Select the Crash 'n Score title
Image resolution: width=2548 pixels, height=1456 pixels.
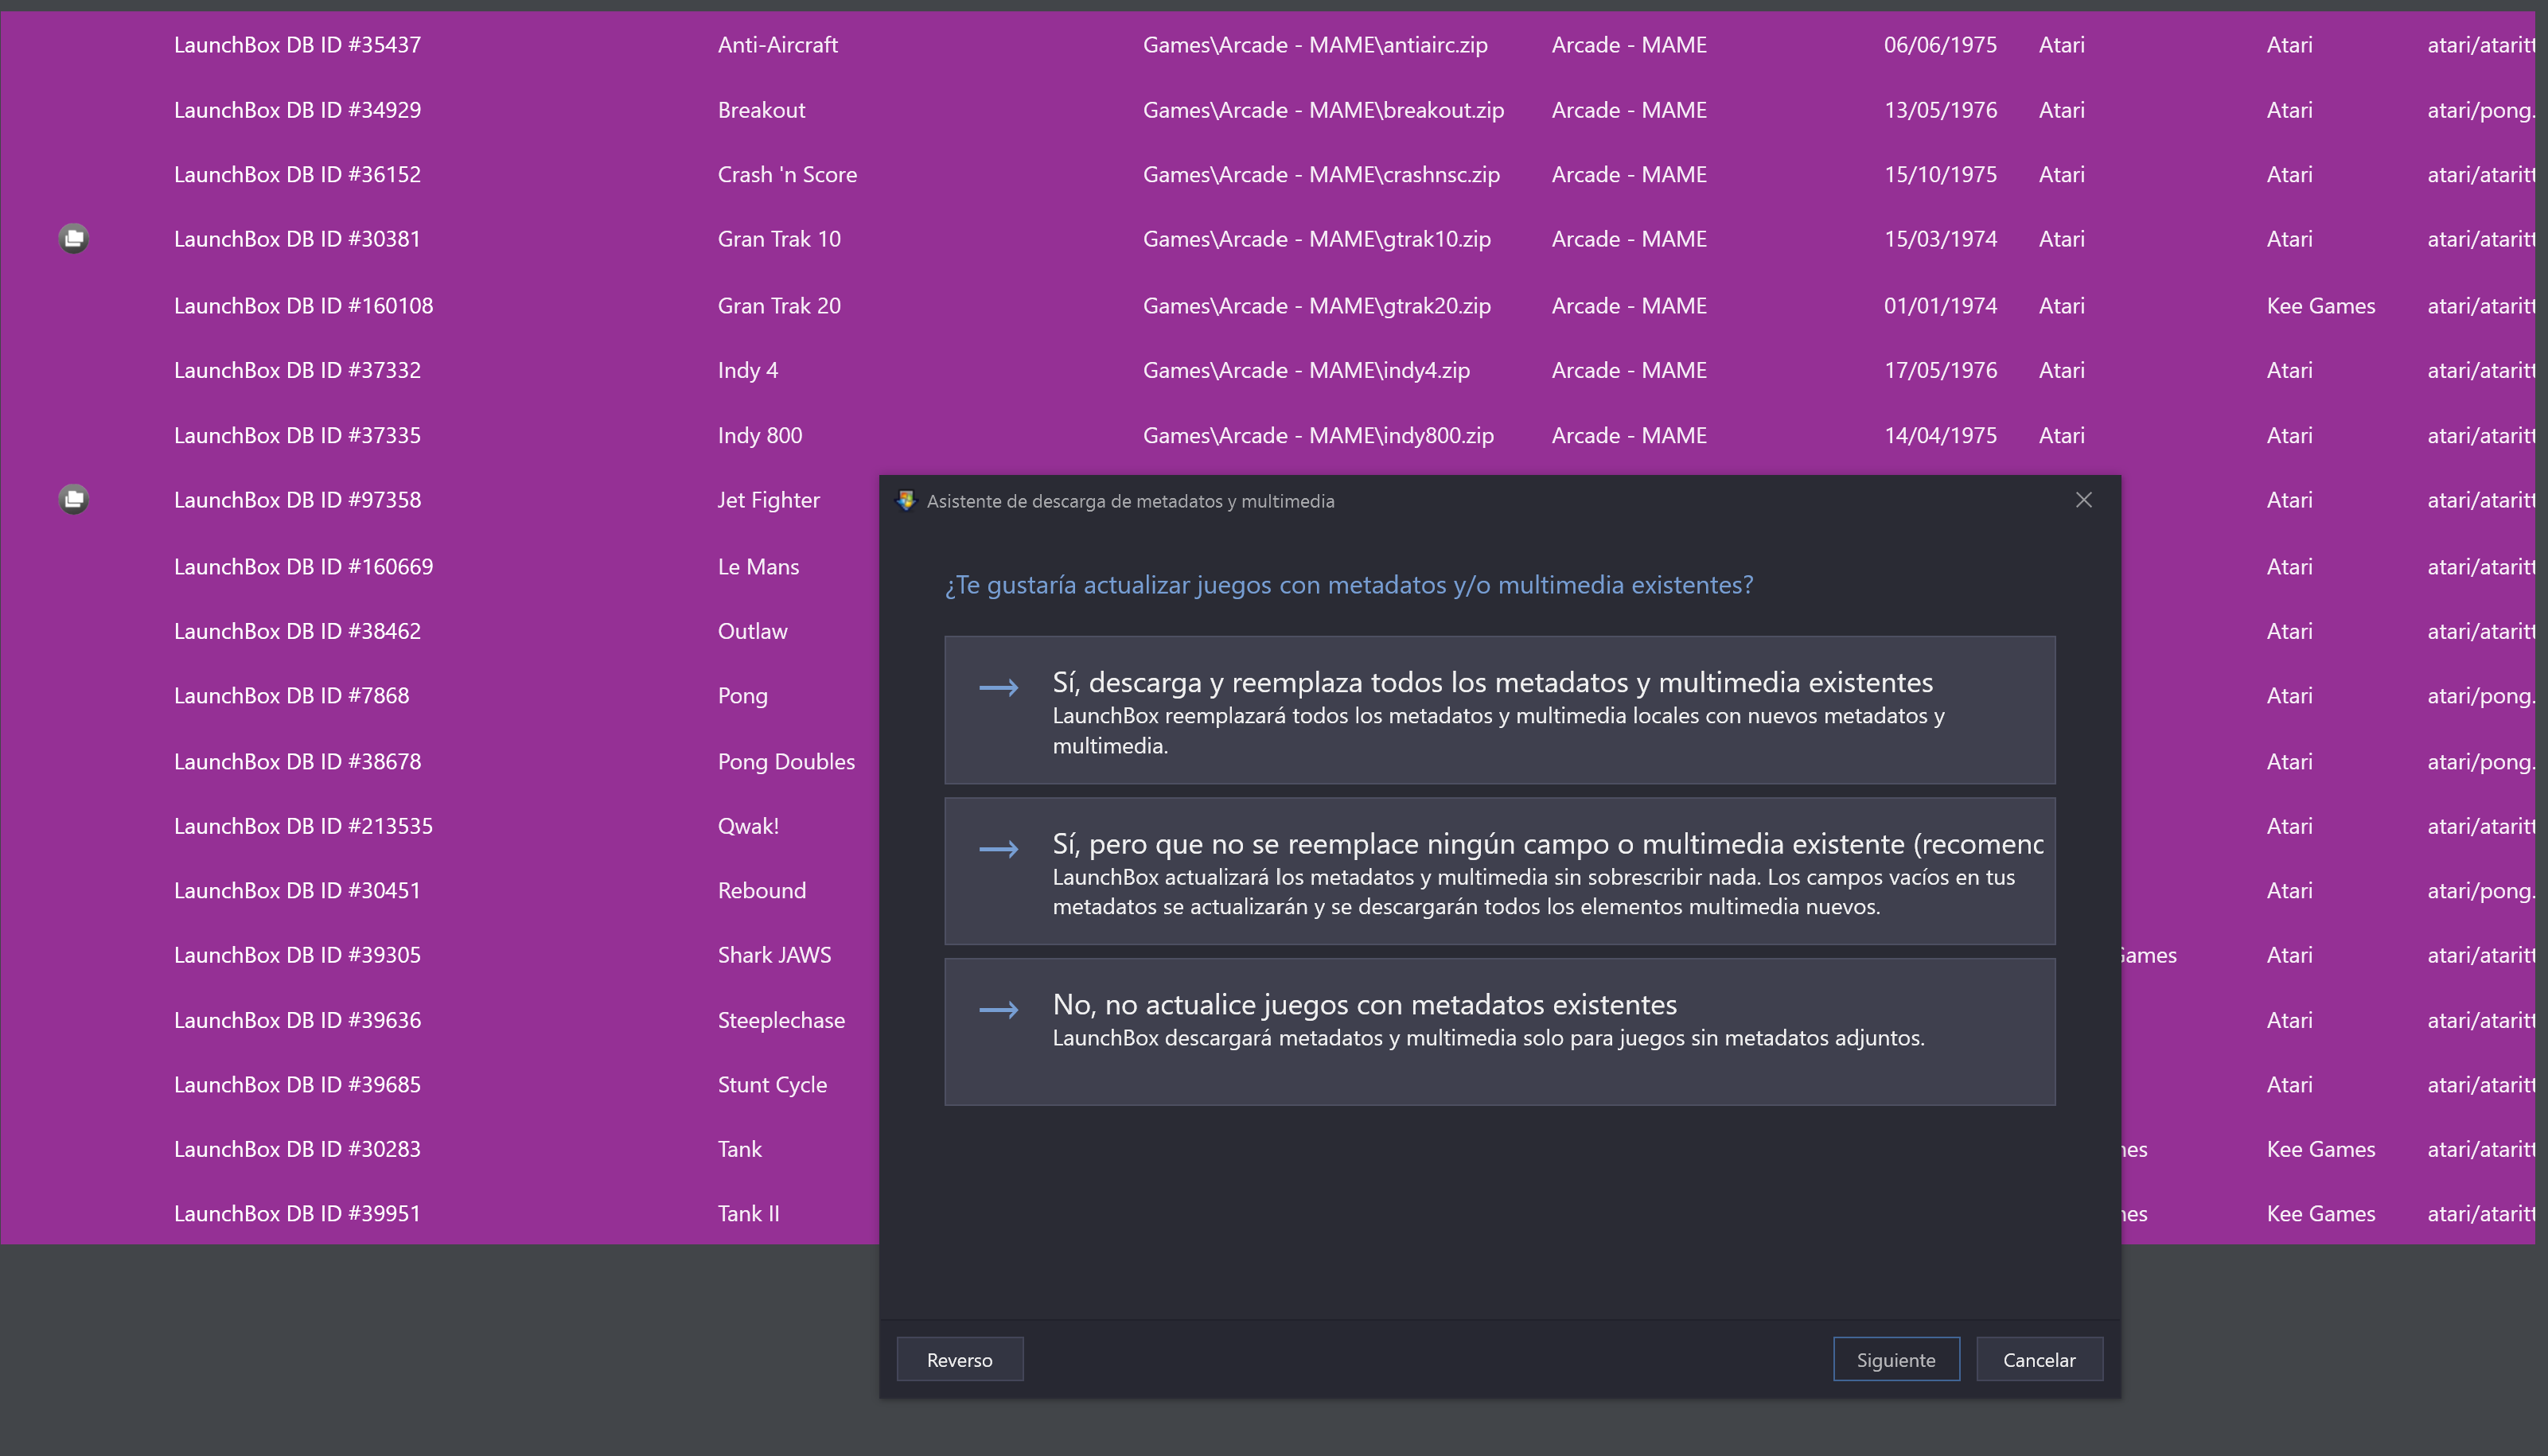click(787, 174)
